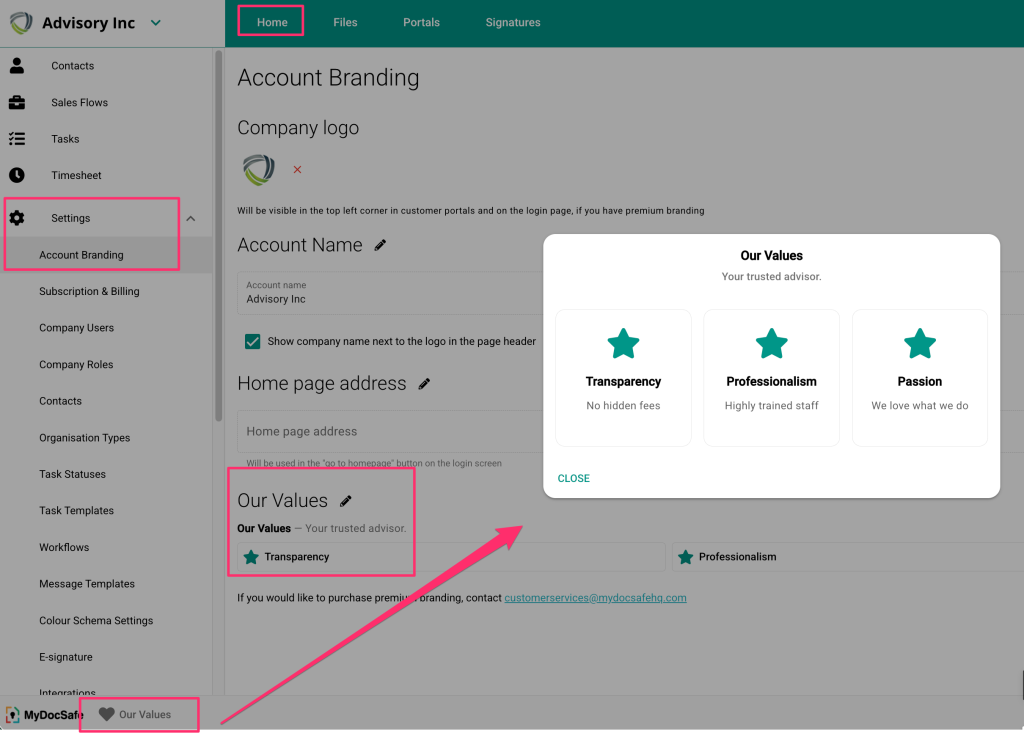Image resolution: width=1024 pixels, height=733 pixels.
Task: Uncheck show company name next to logo
Action: 252,341
